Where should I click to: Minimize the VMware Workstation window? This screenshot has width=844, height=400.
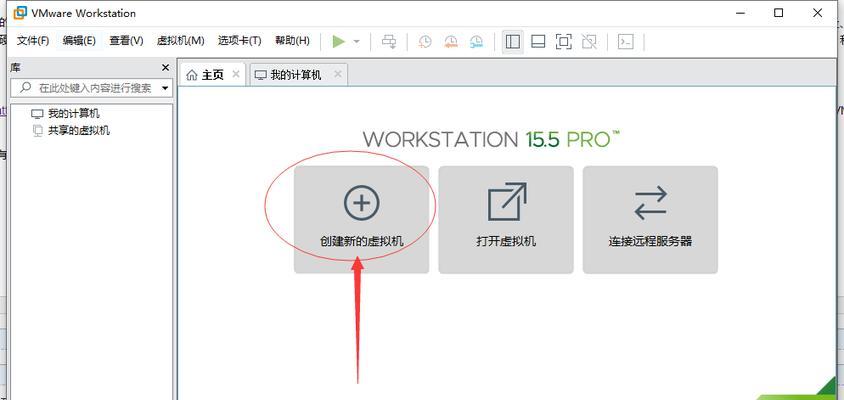740,13
